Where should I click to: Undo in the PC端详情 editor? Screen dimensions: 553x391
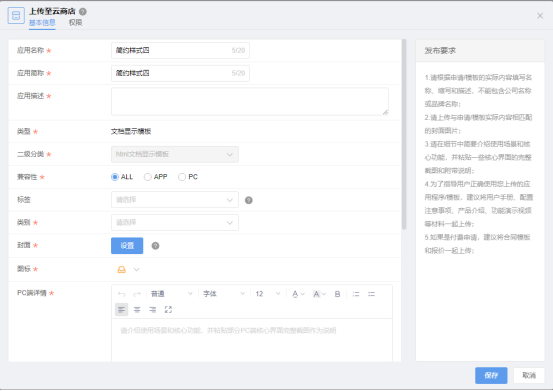point(122,294)
